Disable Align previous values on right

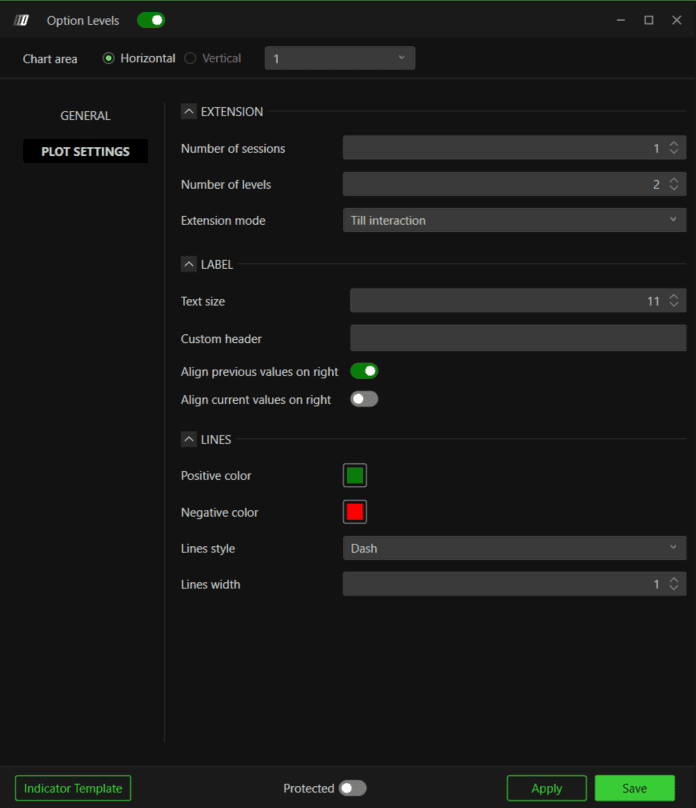[364, 371]
